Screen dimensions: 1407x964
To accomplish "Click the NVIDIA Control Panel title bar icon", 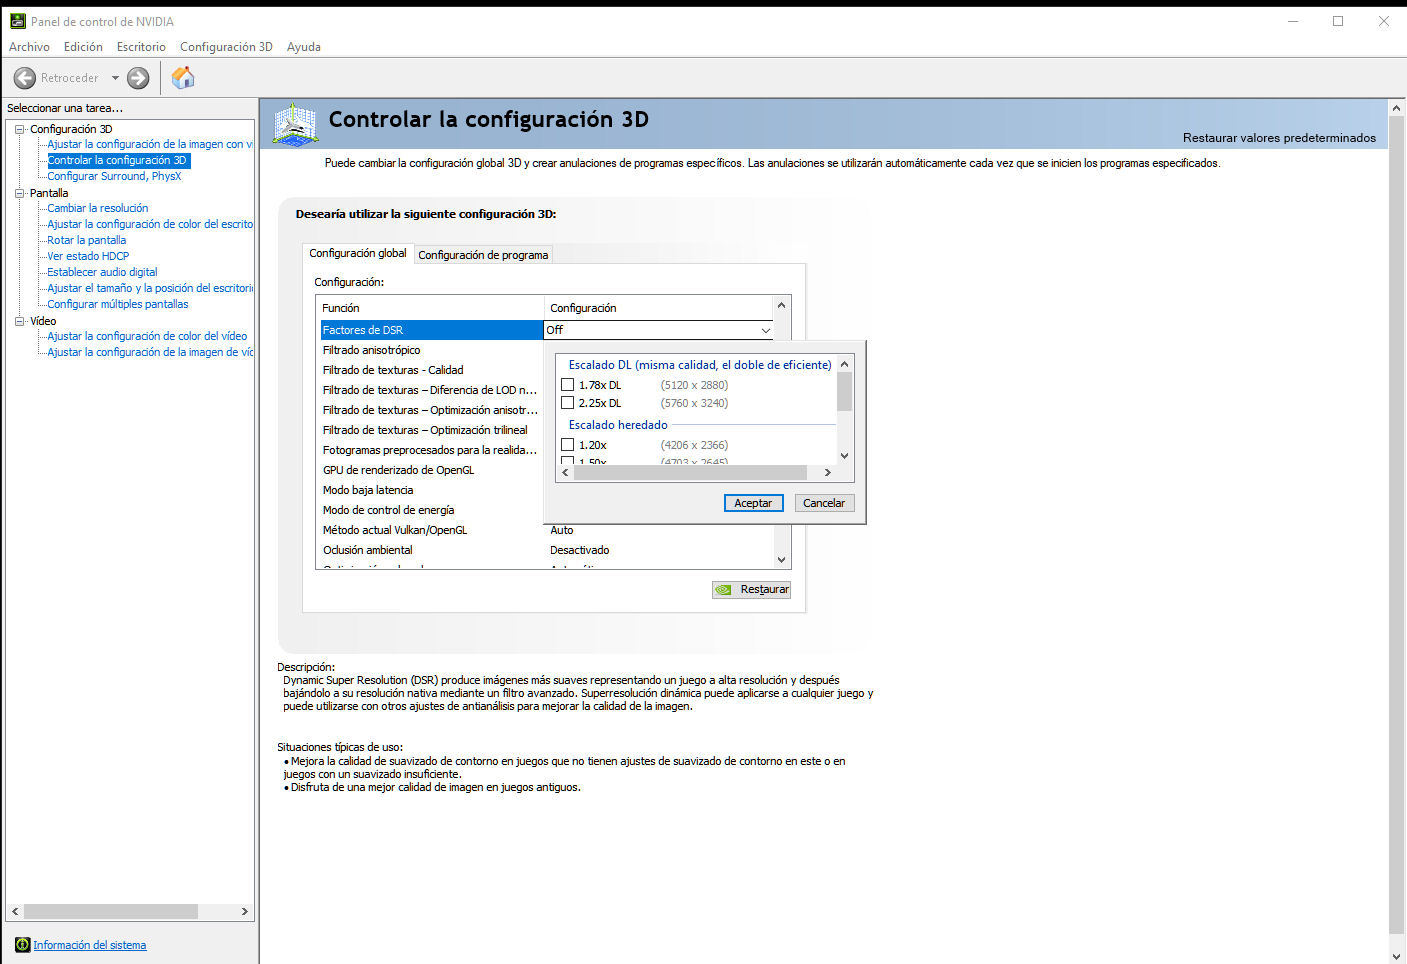I will (17, 21).
